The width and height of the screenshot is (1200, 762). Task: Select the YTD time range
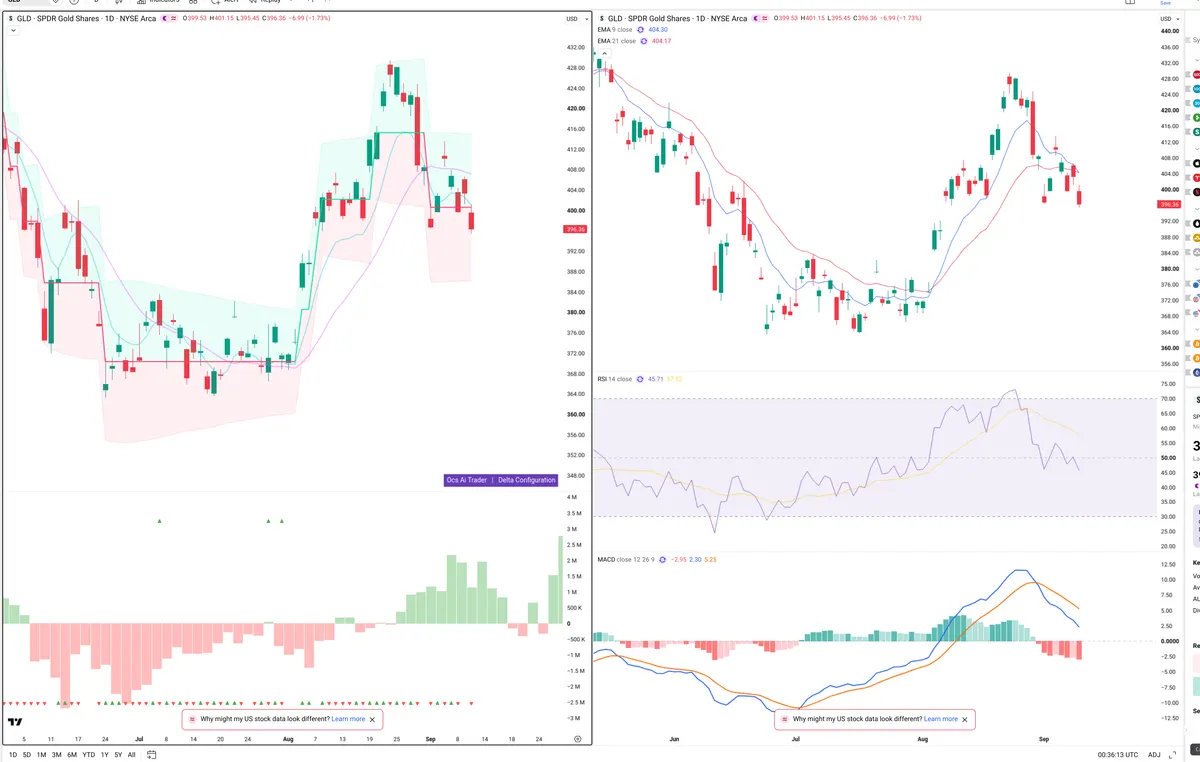tap(89, 755)
